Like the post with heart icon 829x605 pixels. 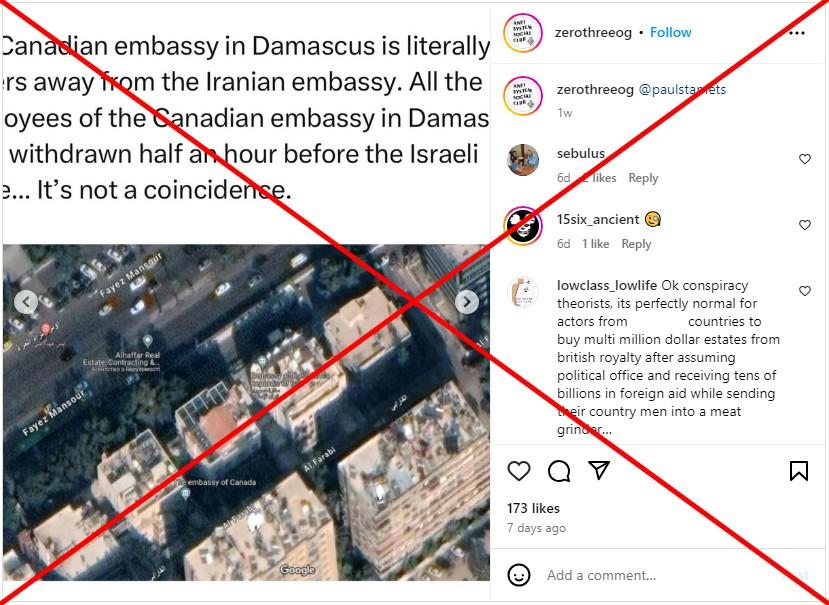(519, 471)
